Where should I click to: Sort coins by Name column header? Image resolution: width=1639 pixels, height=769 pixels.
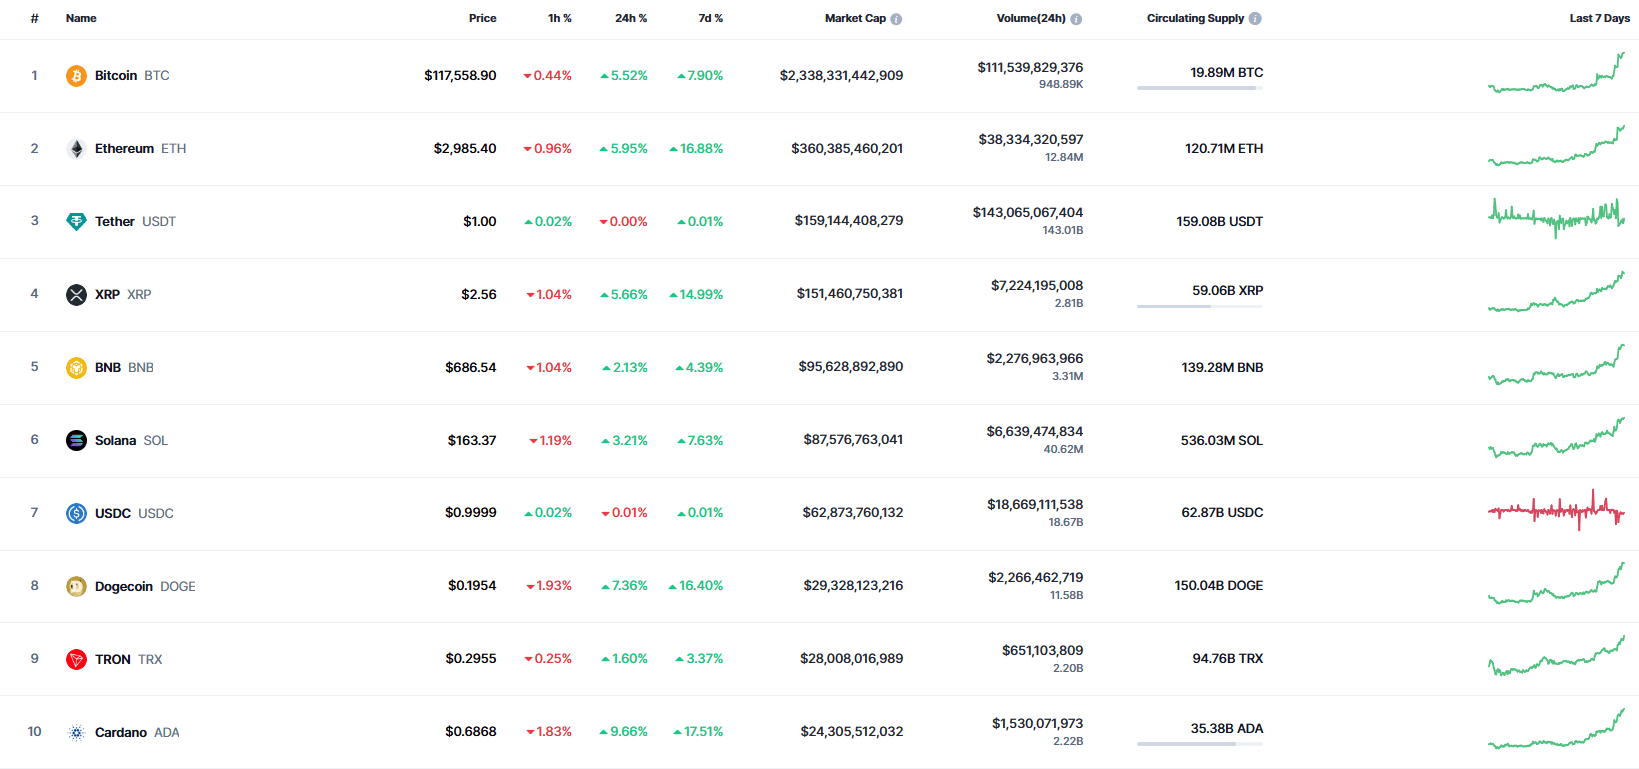tap(81, 19)
